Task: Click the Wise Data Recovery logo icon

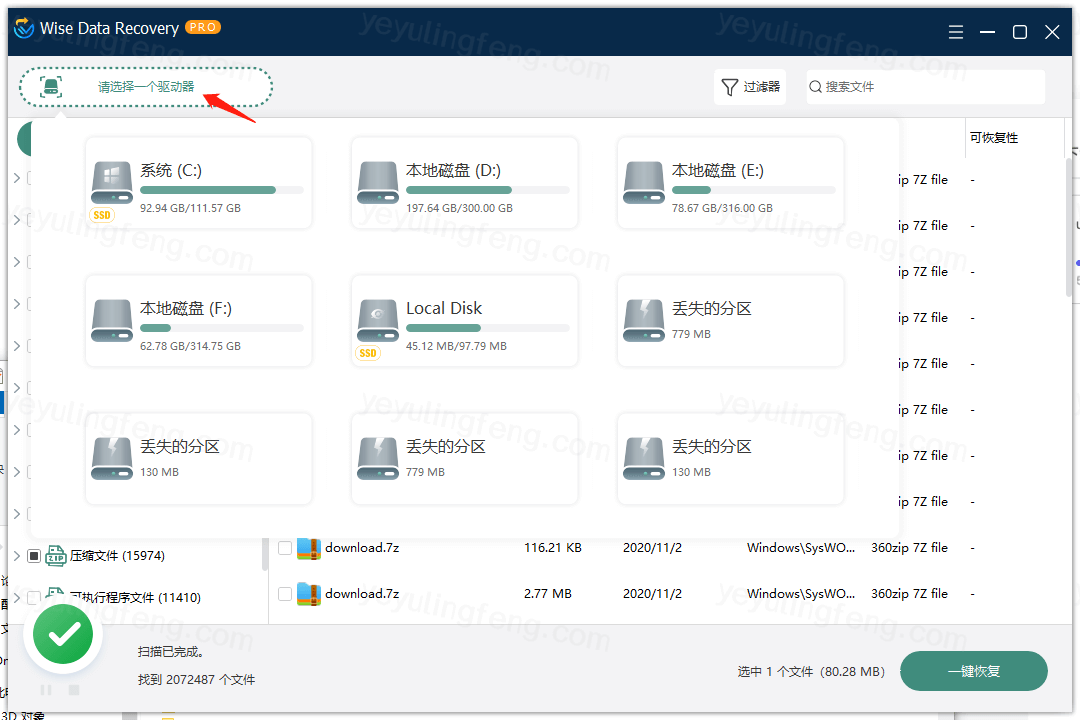Action: tap(23, 28)
